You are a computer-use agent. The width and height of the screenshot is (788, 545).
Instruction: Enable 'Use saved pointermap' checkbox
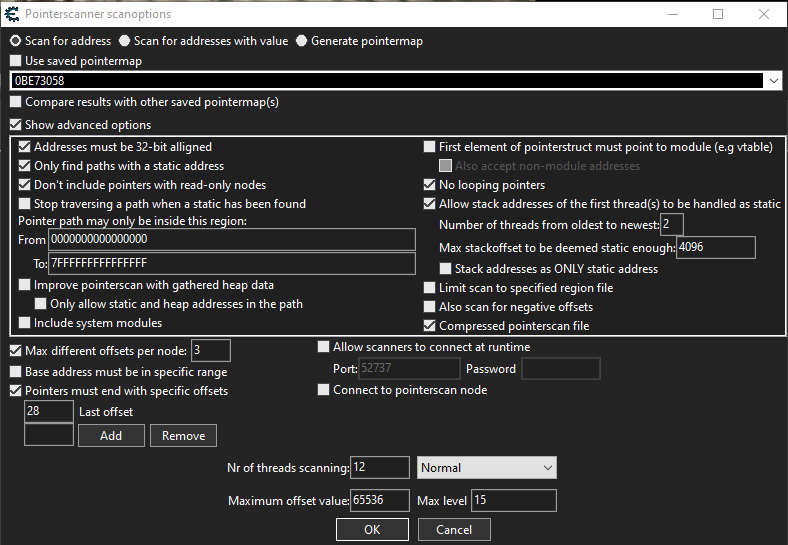pos(15,61)
